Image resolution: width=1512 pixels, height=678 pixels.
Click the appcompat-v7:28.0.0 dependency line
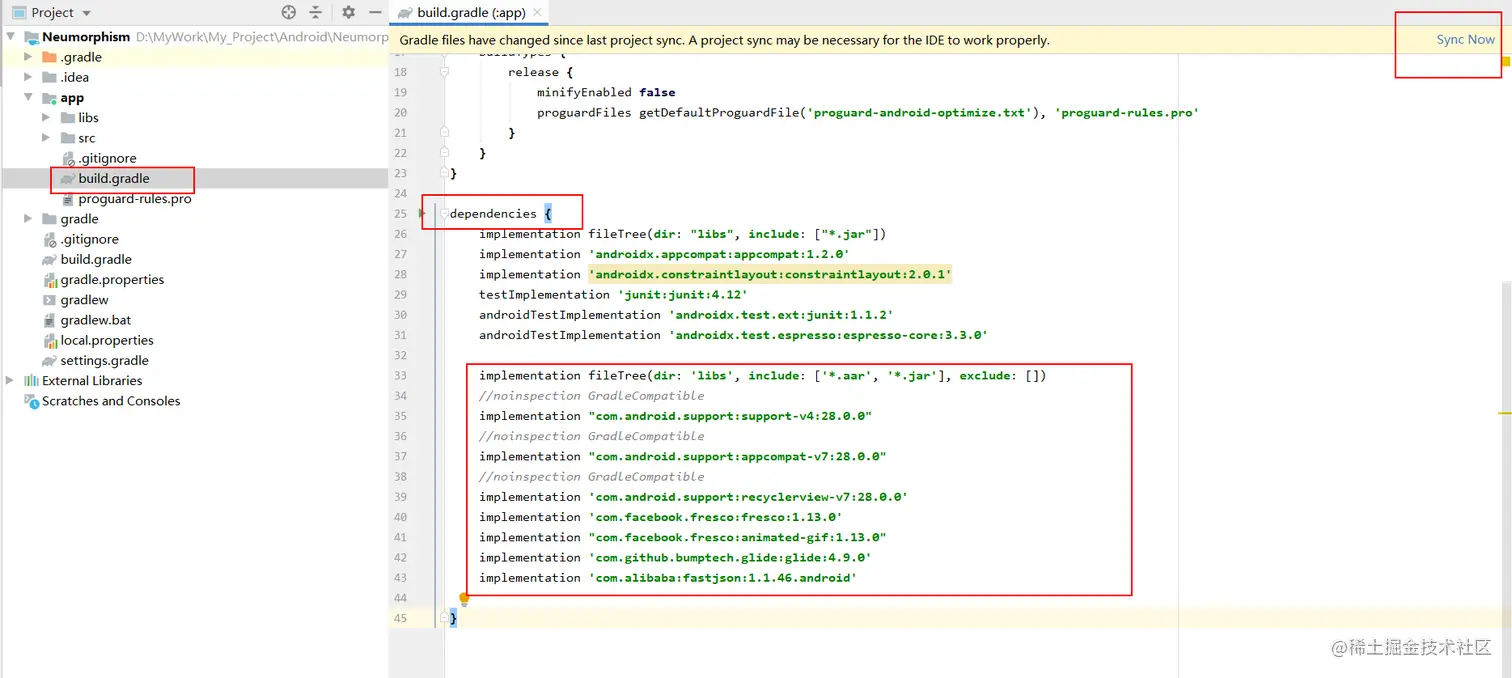point(682,456)
